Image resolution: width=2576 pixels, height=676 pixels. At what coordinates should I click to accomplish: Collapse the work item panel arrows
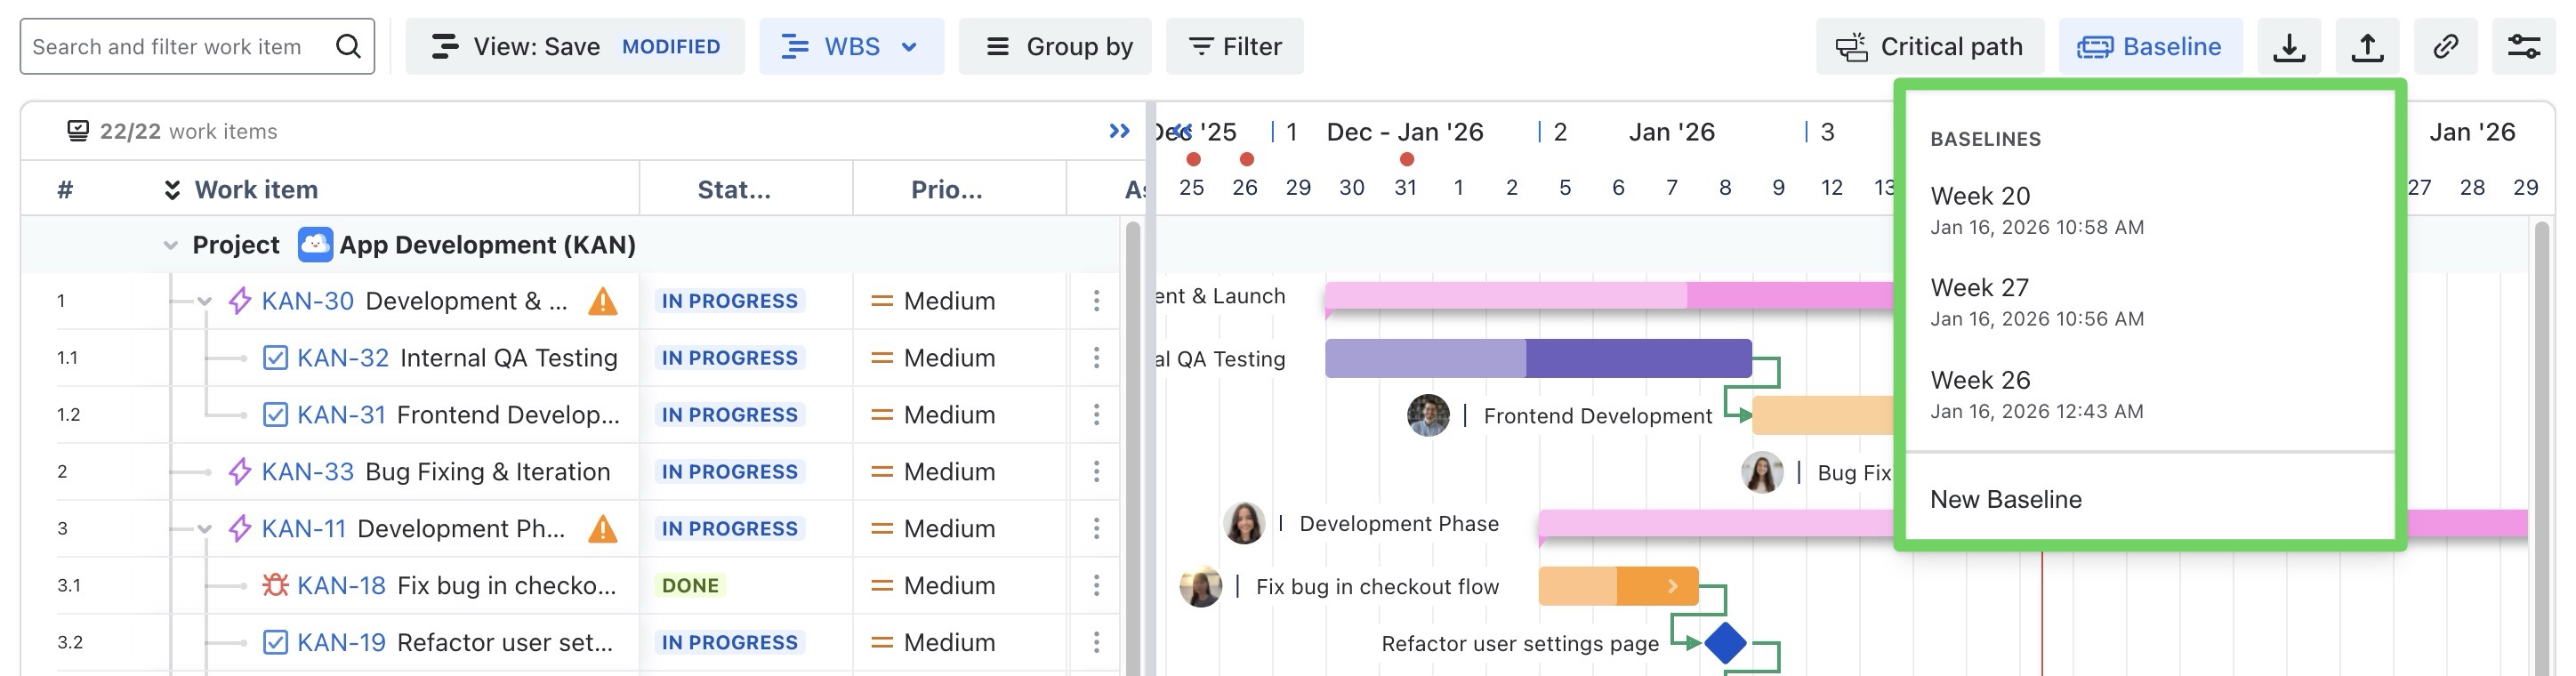click(1119, 131)
